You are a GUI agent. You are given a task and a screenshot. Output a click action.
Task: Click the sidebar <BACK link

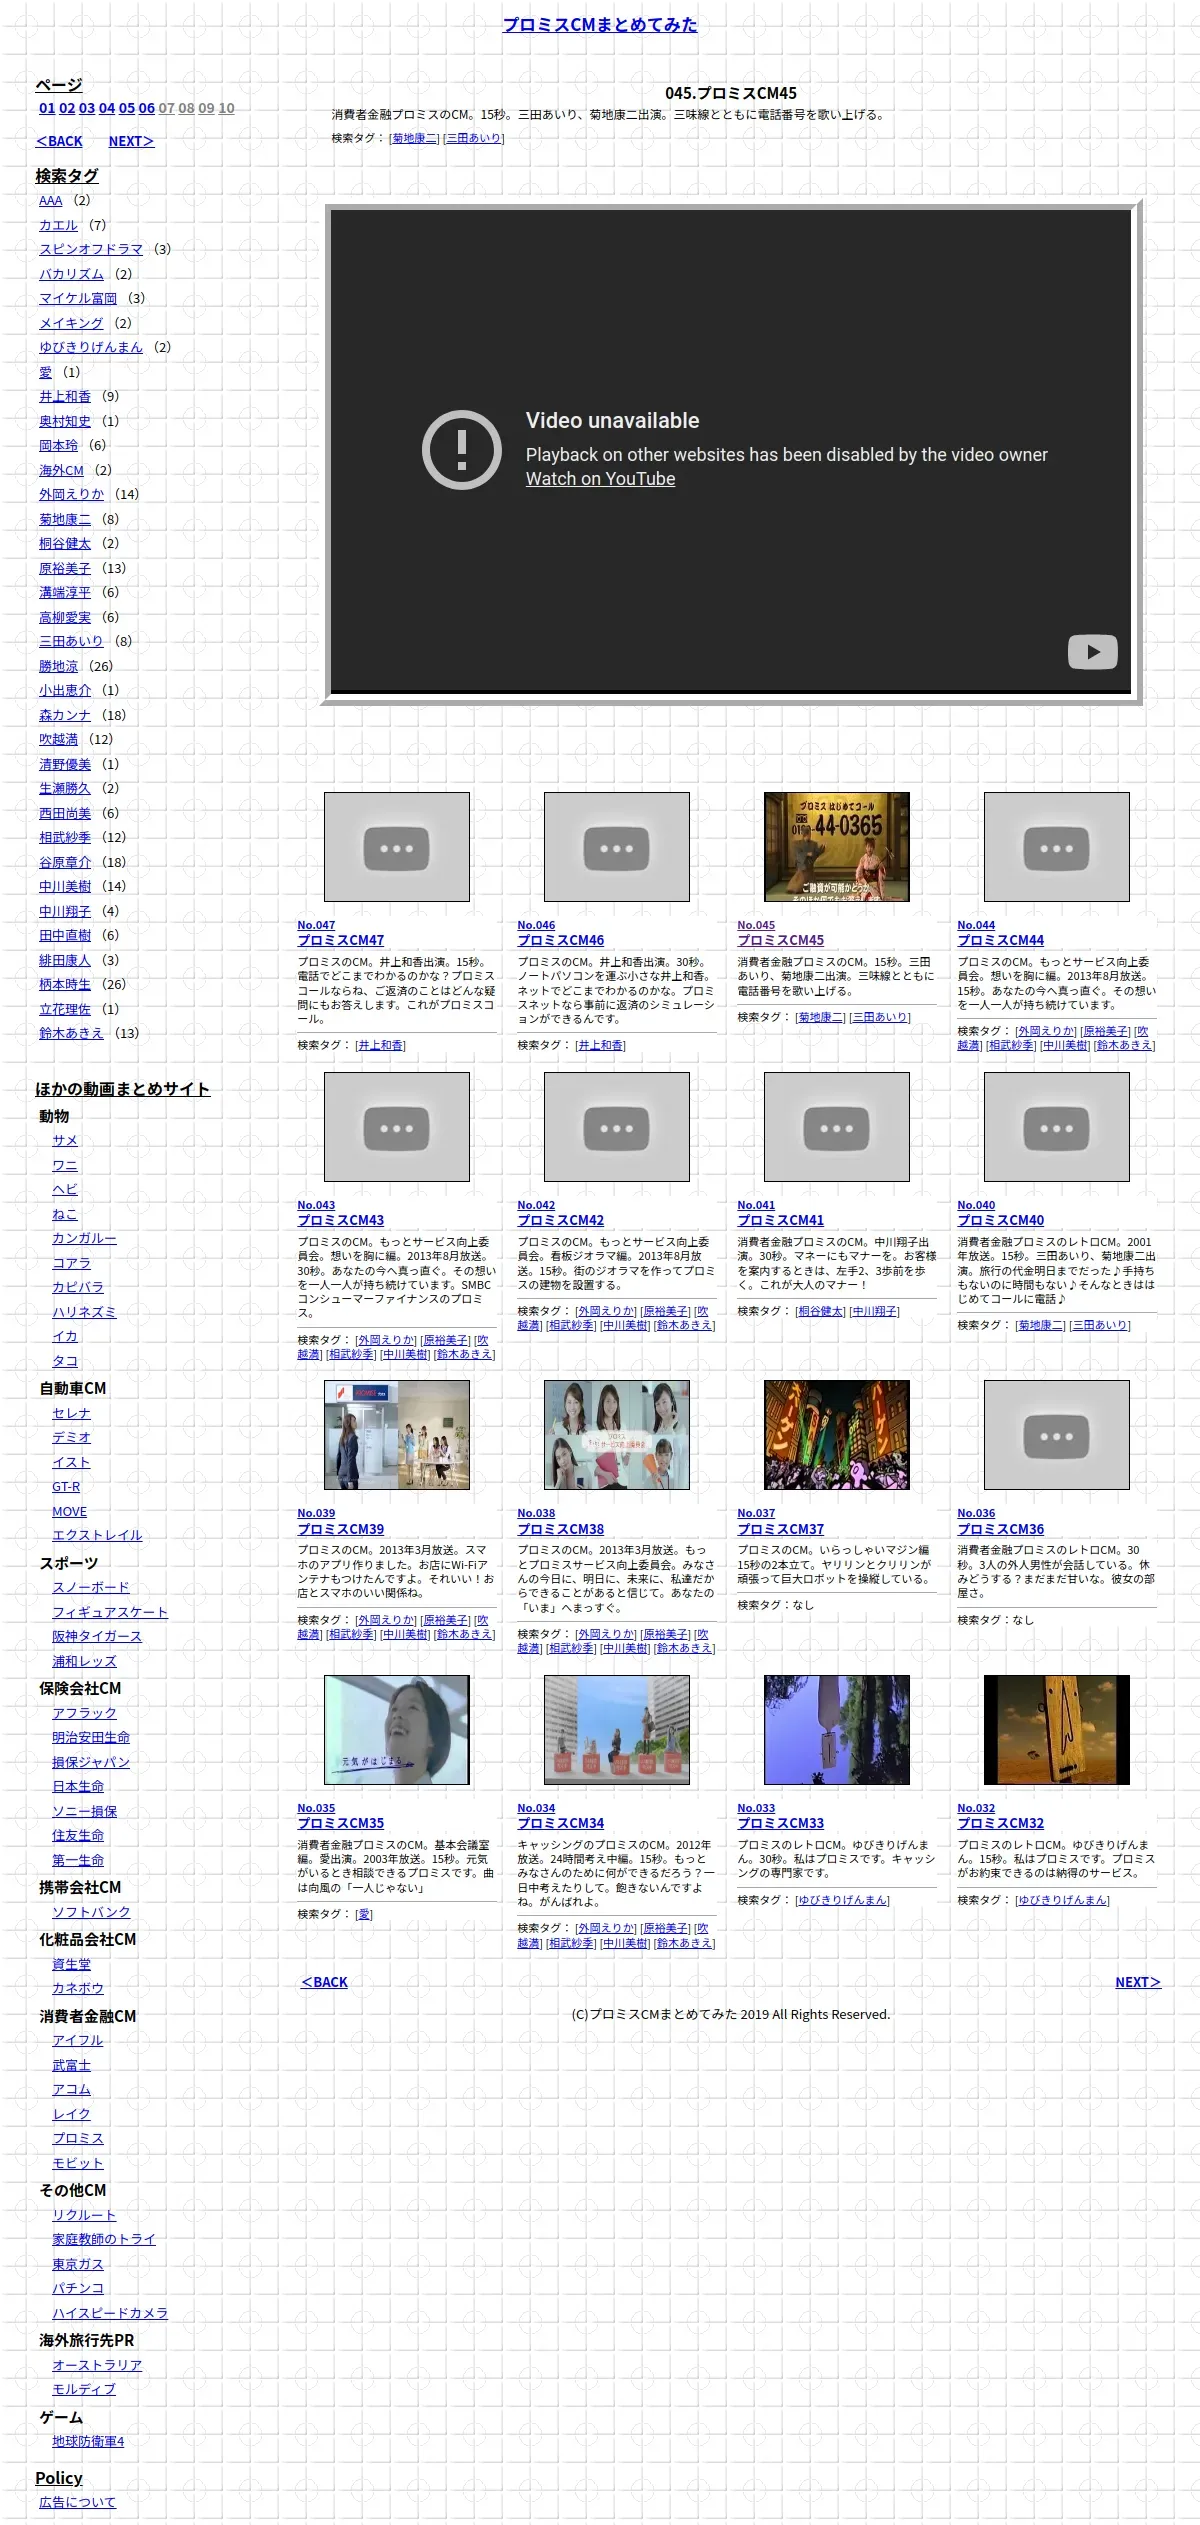tap(60, 141)
